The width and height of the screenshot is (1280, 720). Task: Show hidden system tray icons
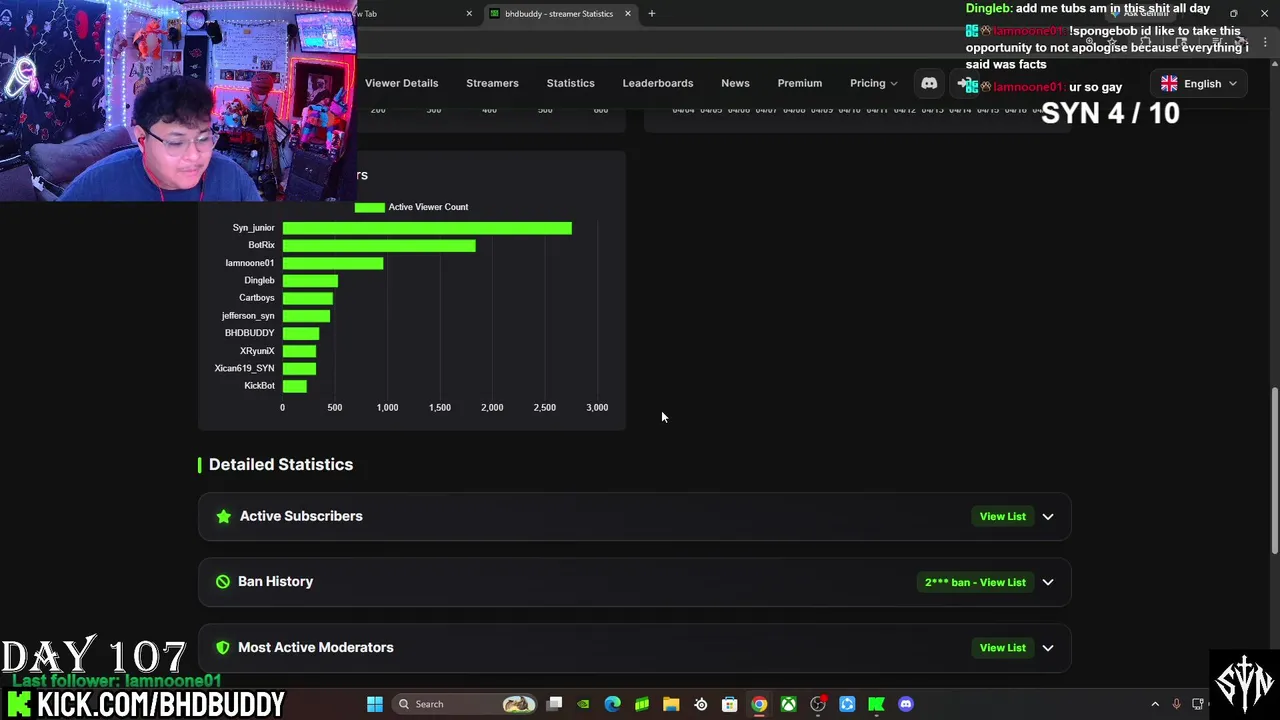(1155, 704)
